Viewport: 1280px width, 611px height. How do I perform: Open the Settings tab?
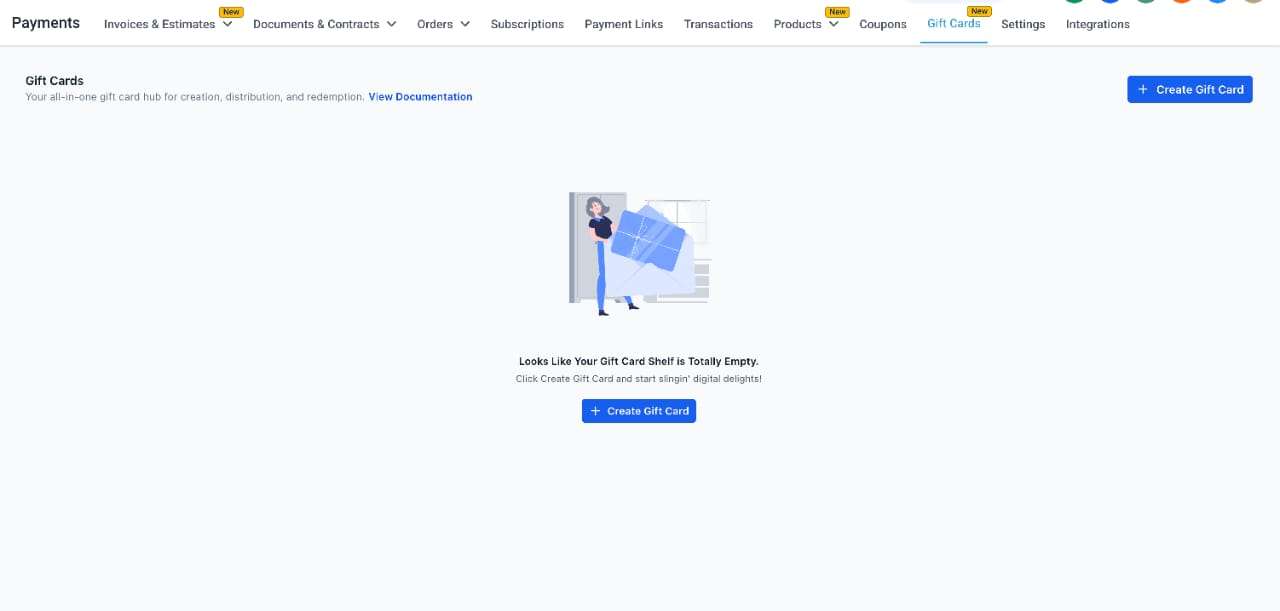tap(1023, 24)
